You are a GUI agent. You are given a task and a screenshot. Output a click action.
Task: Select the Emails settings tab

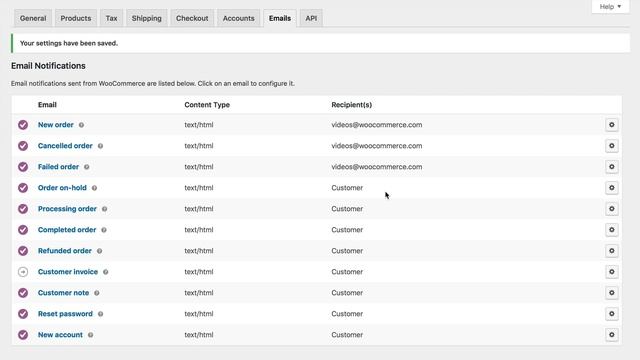[280, 18]
